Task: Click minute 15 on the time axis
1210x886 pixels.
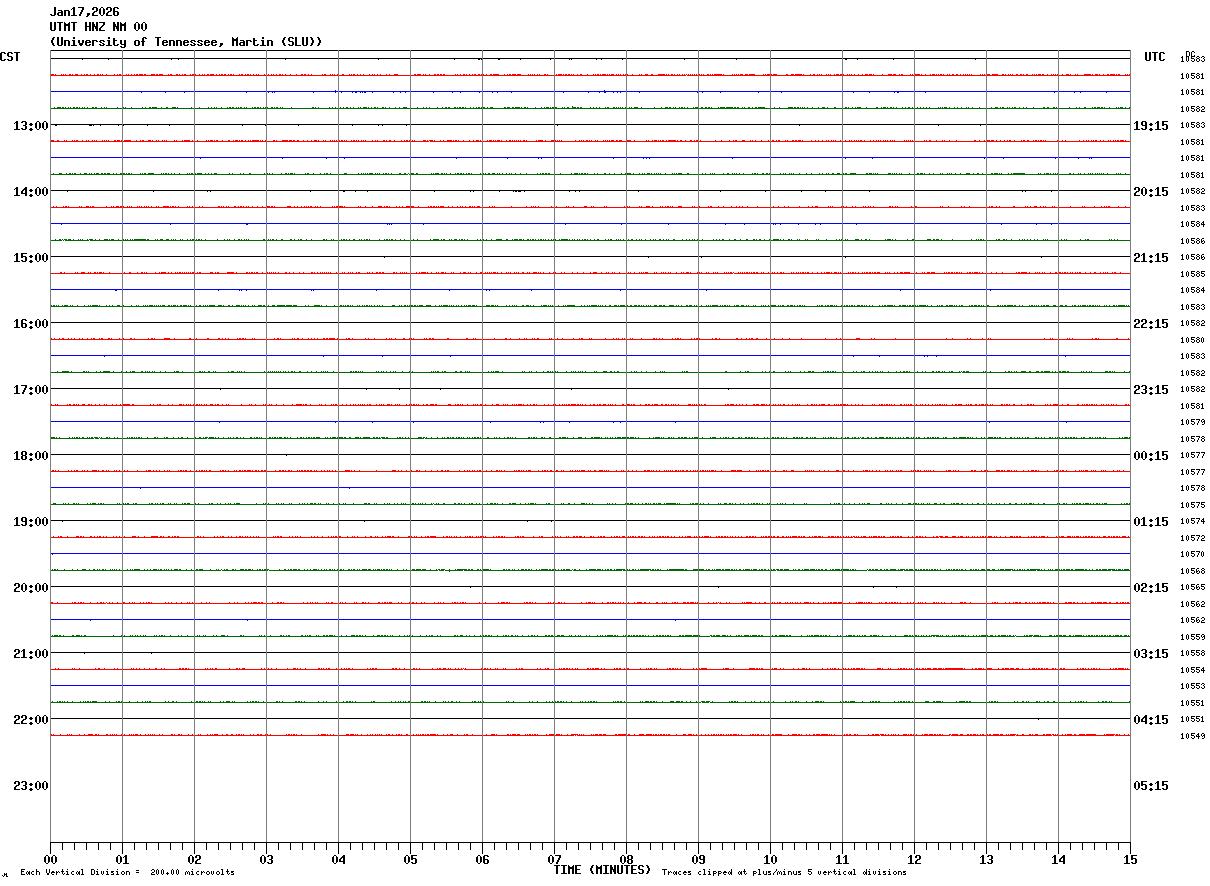Action: (x=1130, y=859)
